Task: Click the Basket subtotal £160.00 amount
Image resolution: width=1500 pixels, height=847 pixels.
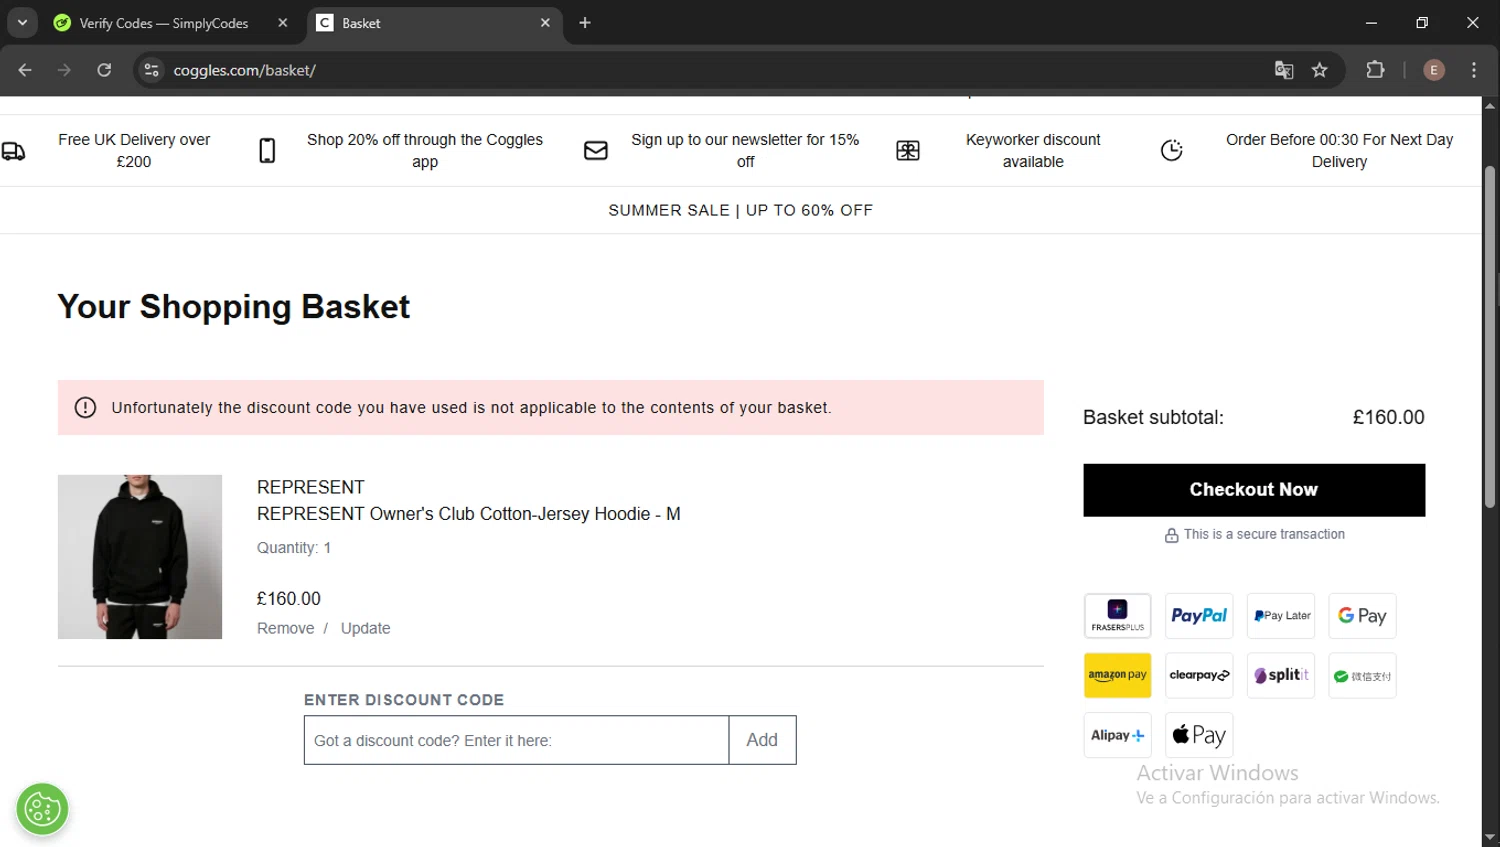Action: point(1388,417)
